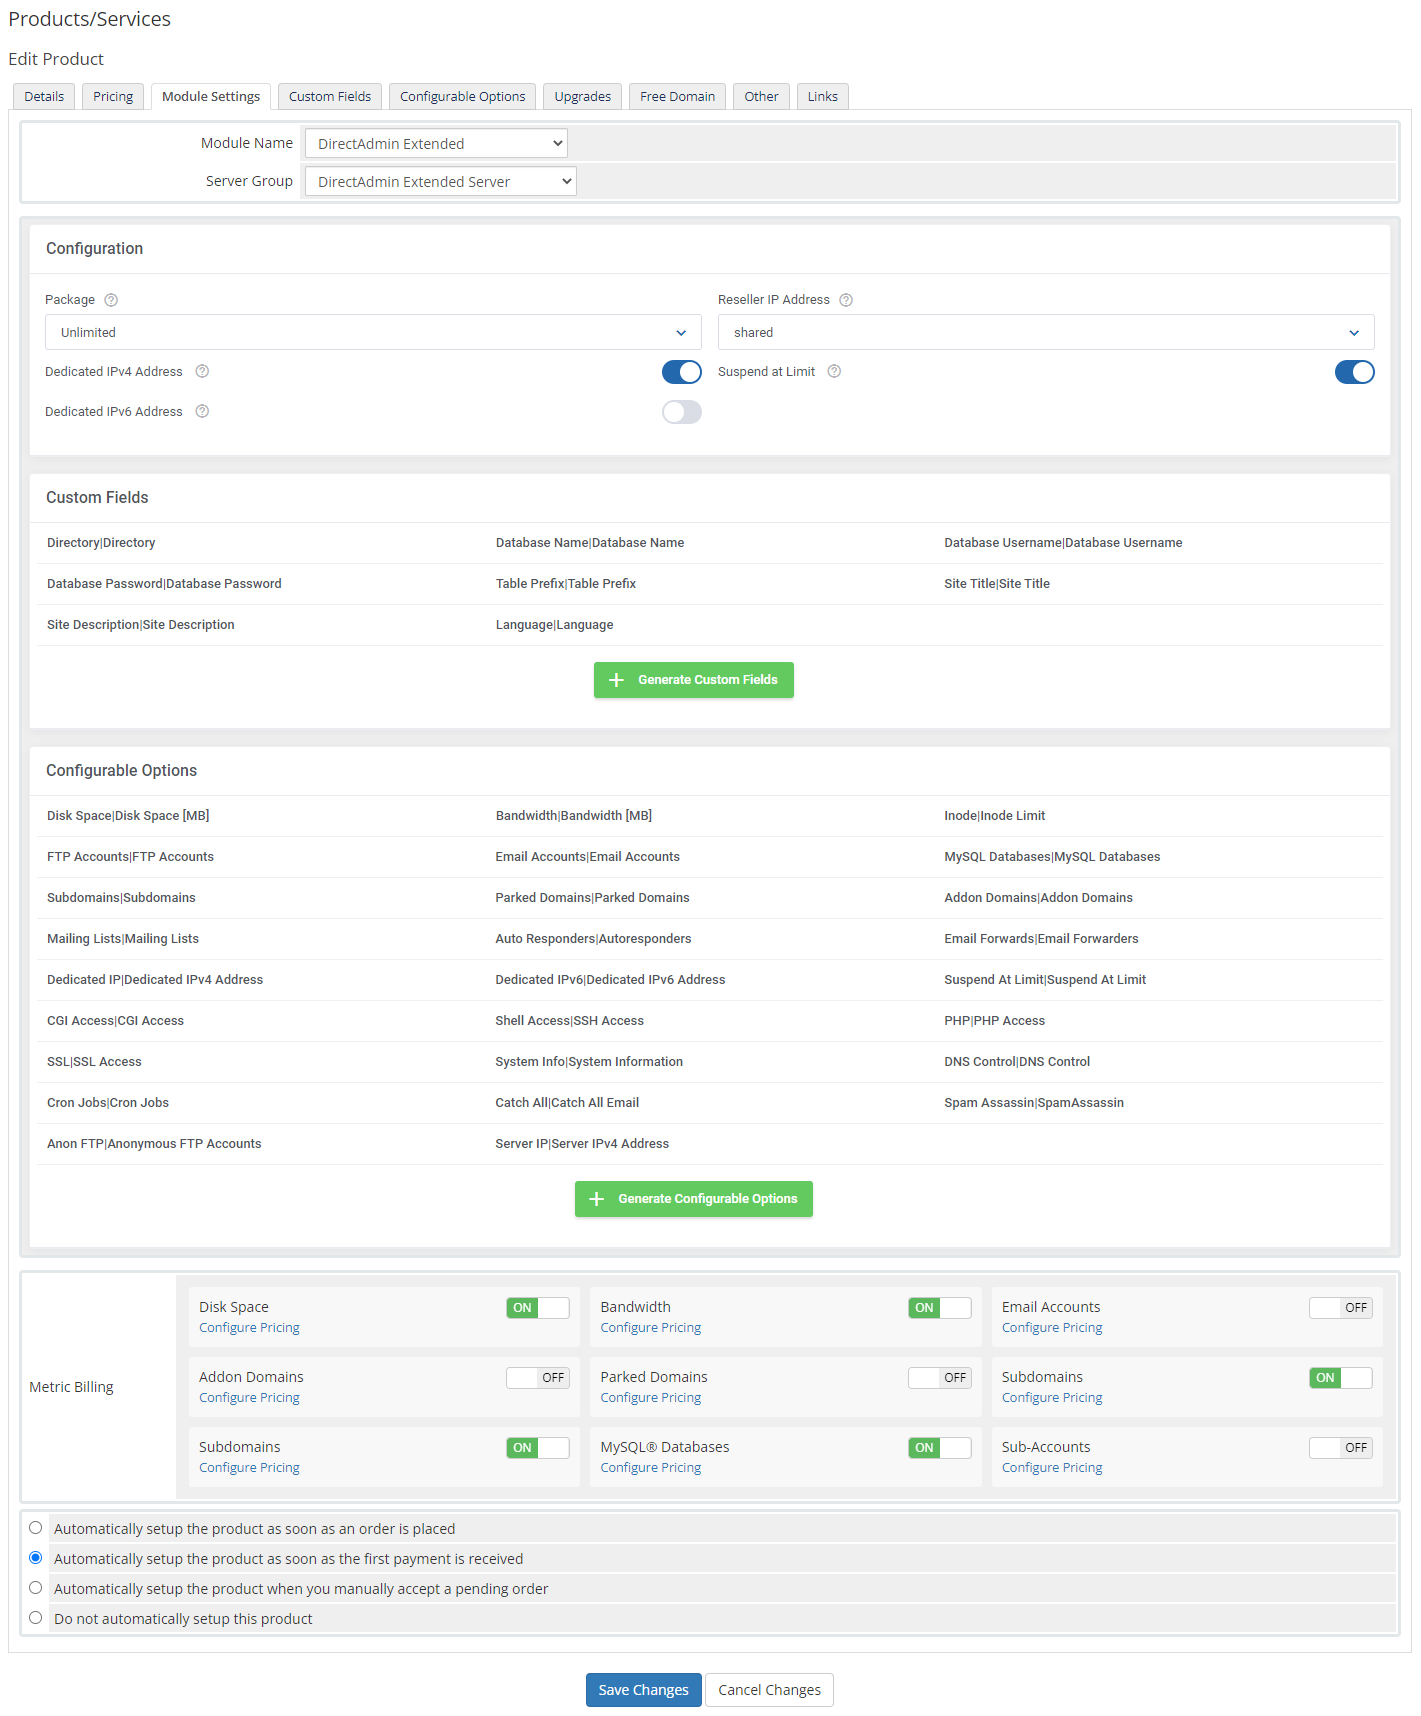Click help icon beside Suspend at Limit
This screenshot has width=1421, height=1716.
coord(834,372)
